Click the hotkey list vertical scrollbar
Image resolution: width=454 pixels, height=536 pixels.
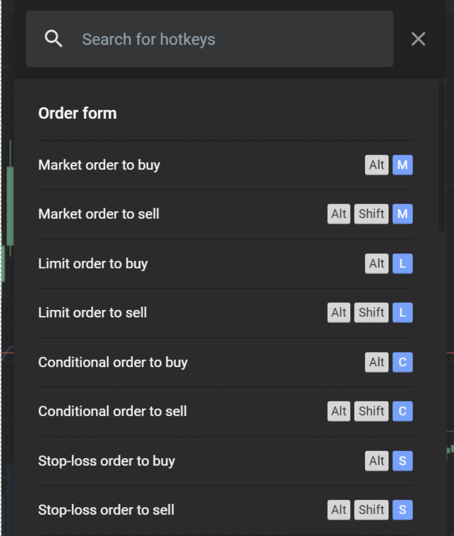(442, 156)
